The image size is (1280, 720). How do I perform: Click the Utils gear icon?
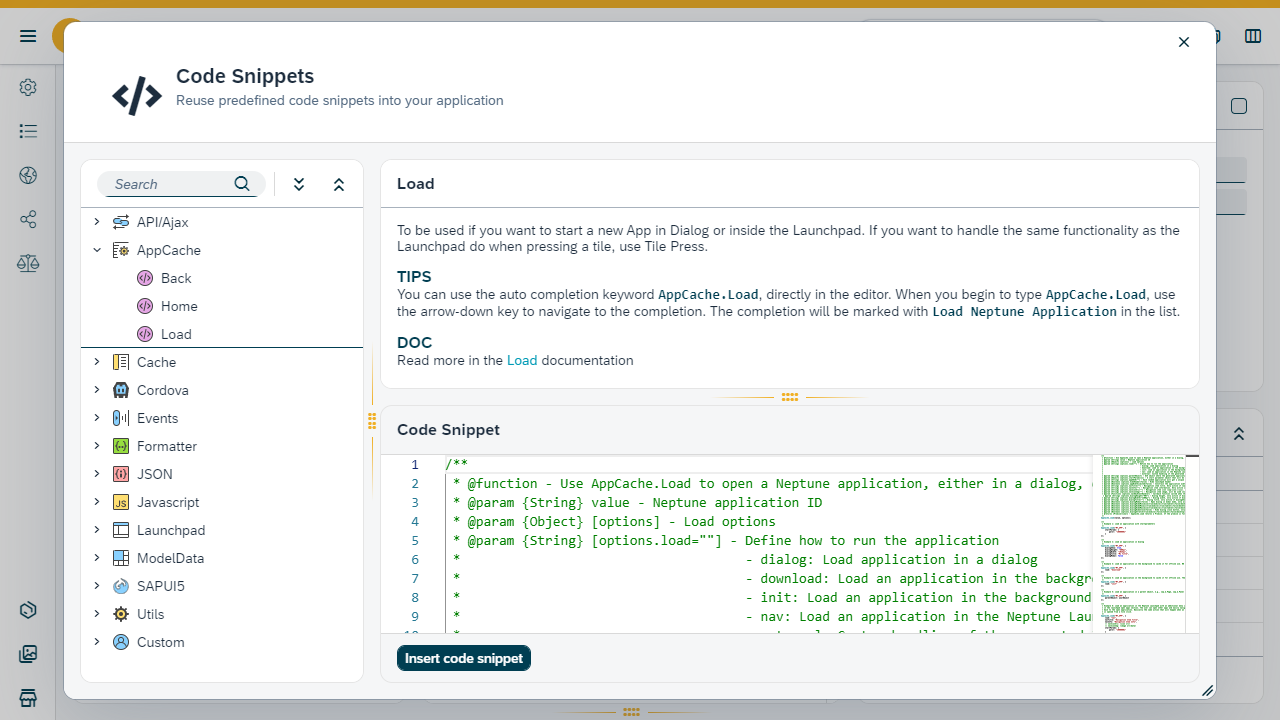121,614
